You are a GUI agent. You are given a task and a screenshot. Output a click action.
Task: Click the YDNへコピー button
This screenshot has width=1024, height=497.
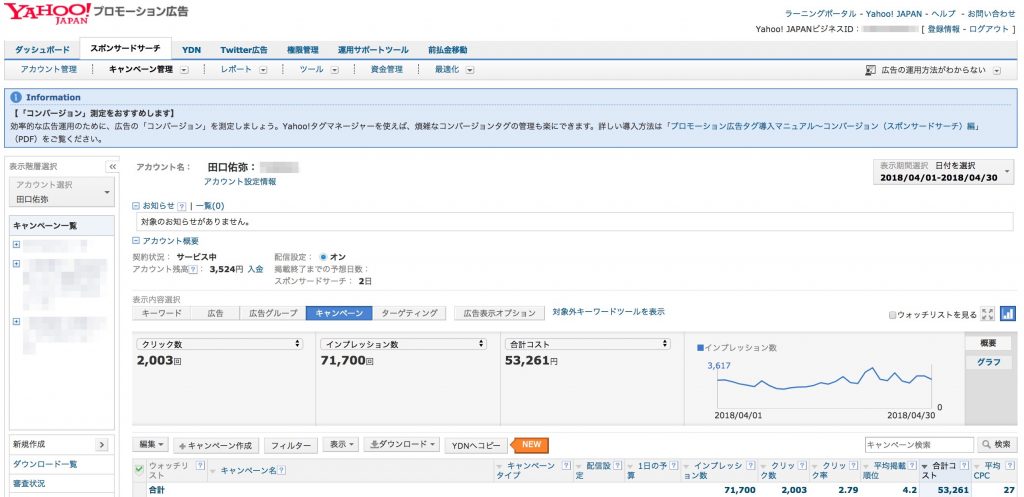[x=475, y=445]
